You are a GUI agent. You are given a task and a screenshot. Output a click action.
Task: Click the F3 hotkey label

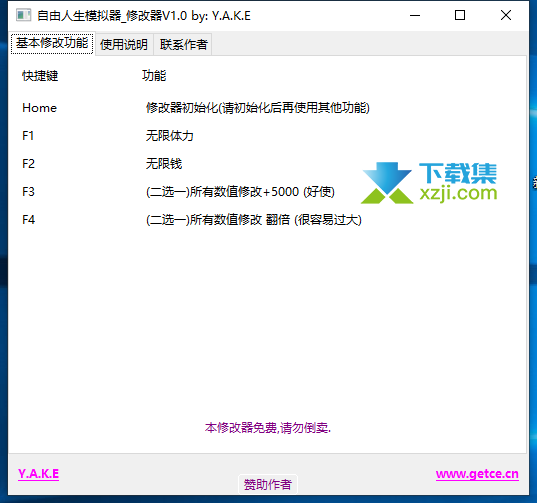(28, 192)
